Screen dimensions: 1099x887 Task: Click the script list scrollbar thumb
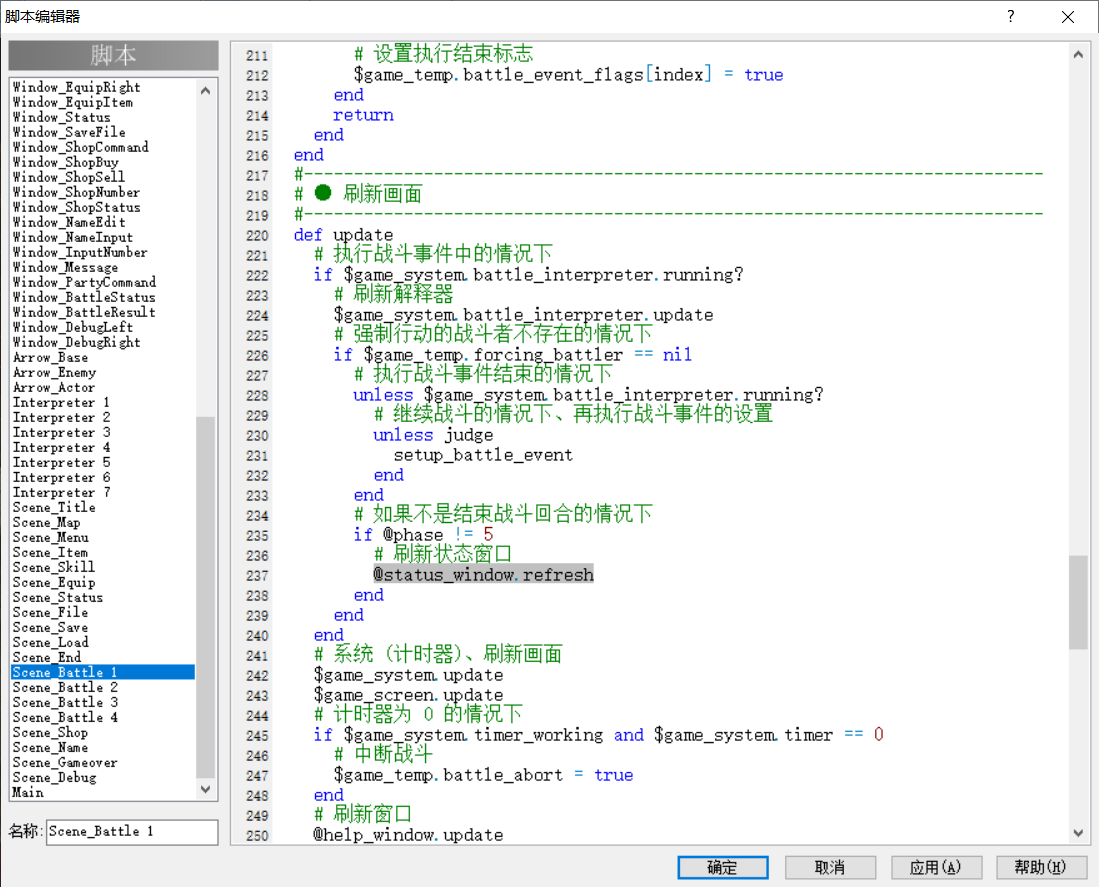[205, 597]
